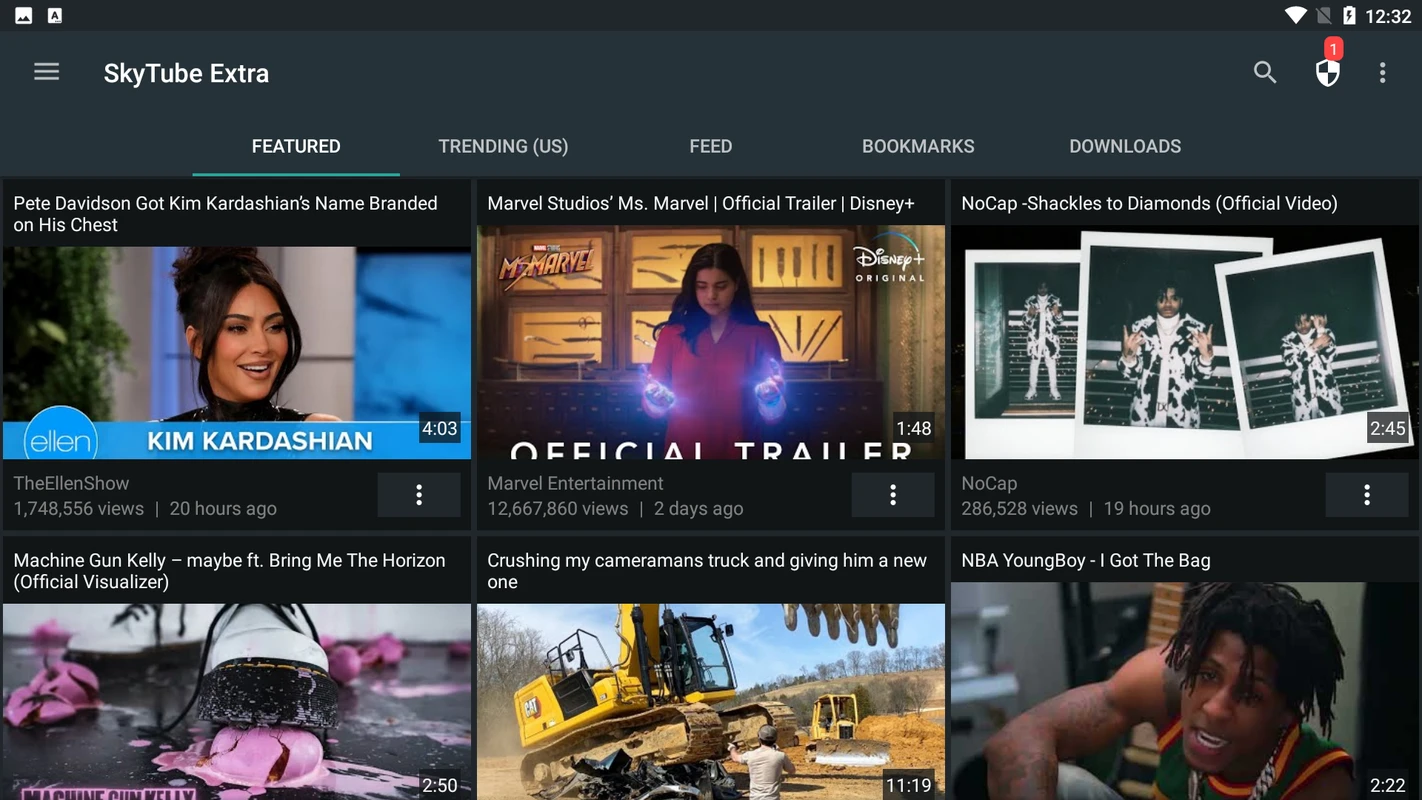Open the DOWNLOADS tab
This screenshot has width=1422, height=800.
point(1125,146)
